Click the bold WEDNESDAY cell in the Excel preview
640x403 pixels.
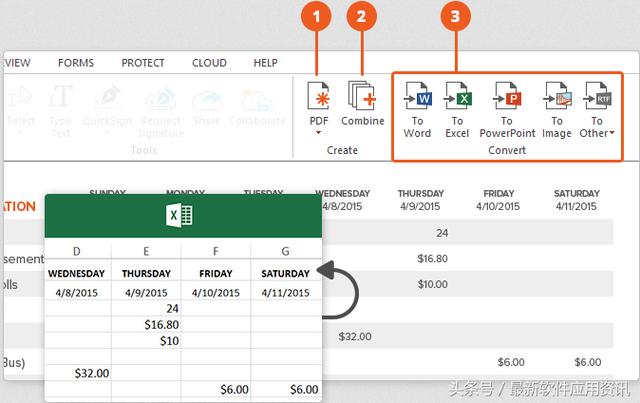(x=76, y=274)
